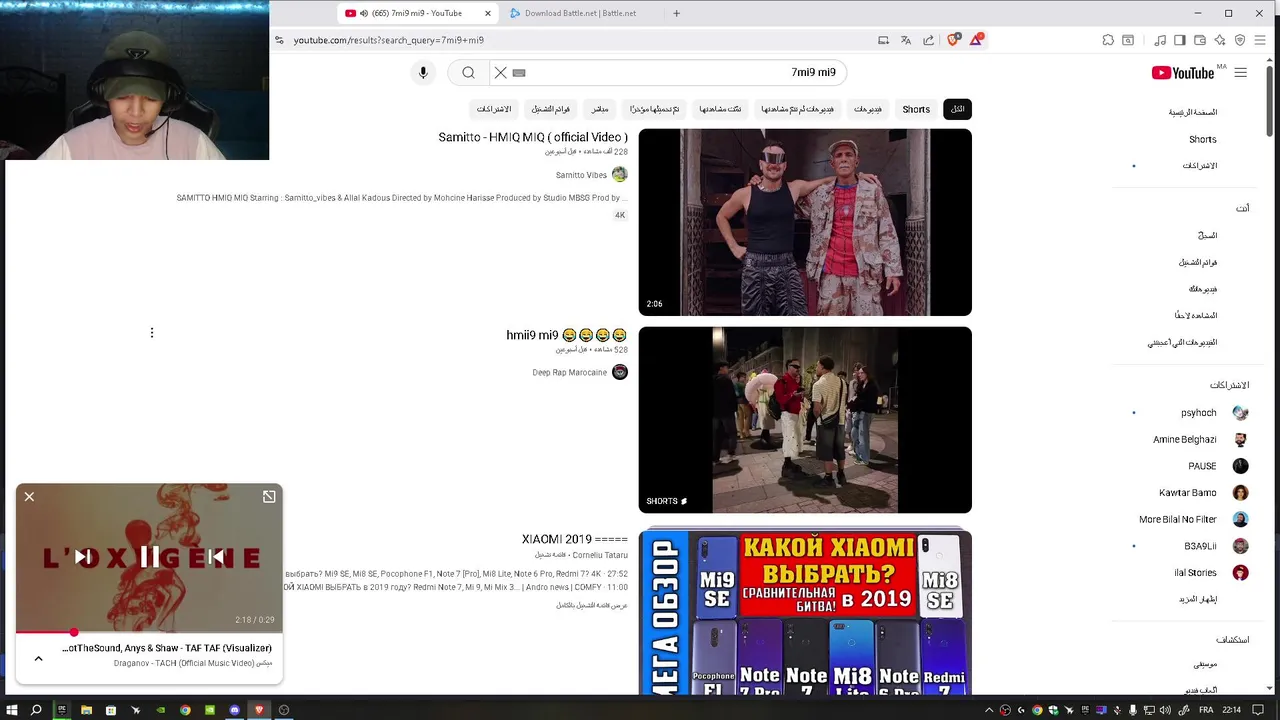Close the miniplayer with X
The height and width of the screenshot is (720, 1280).
29,496
